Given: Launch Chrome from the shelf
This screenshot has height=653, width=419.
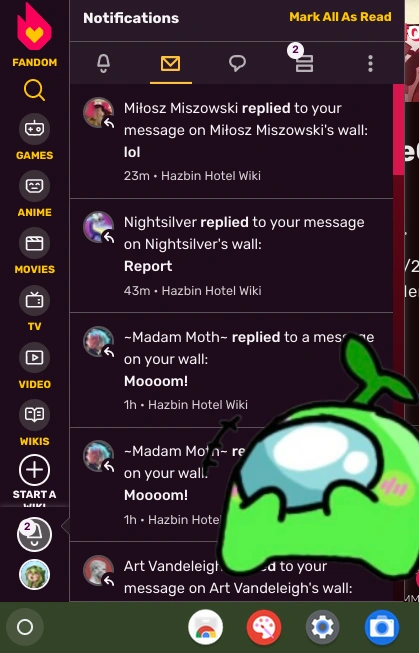Looking at the screenshot, I should [x=205, y=627].
